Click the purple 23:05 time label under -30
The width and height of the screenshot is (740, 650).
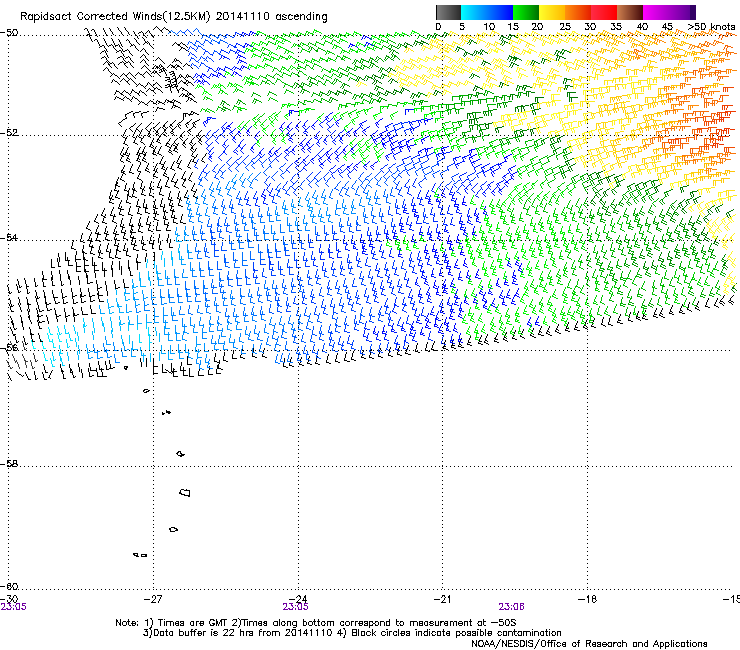[x=13, y=607]
